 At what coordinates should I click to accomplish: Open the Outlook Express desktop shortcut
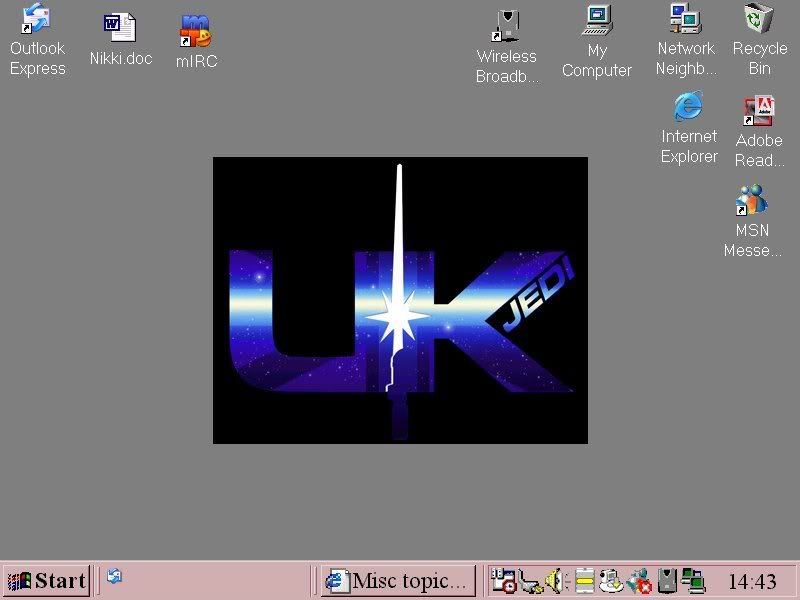[x=37, y=20]
